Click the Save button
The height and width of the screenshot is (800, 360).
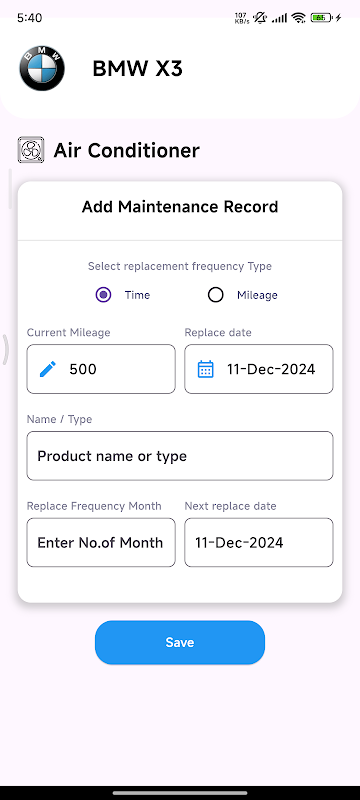click(180, 642)
